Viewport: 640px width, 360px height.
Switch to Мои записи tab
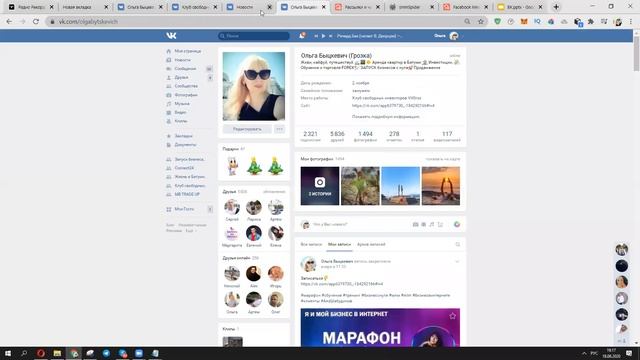pos(340,244)
